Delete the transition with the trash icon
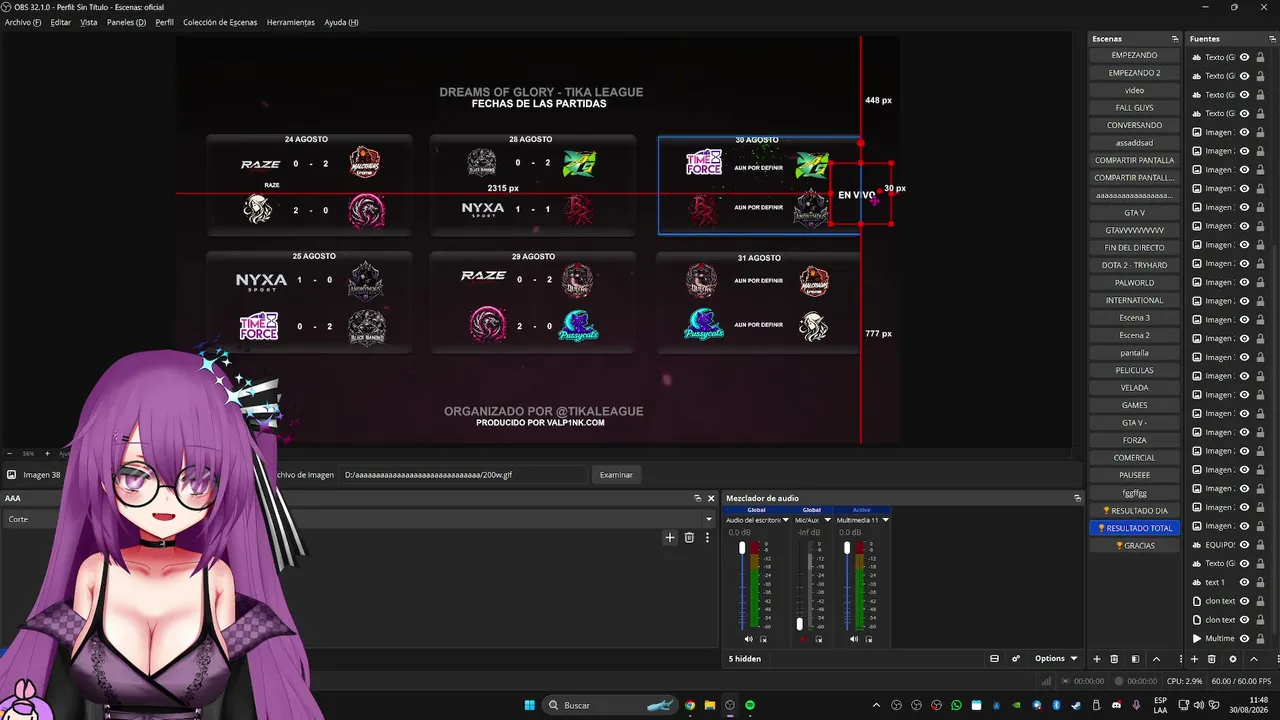1280x720 pixels. [x=689, y=537]
